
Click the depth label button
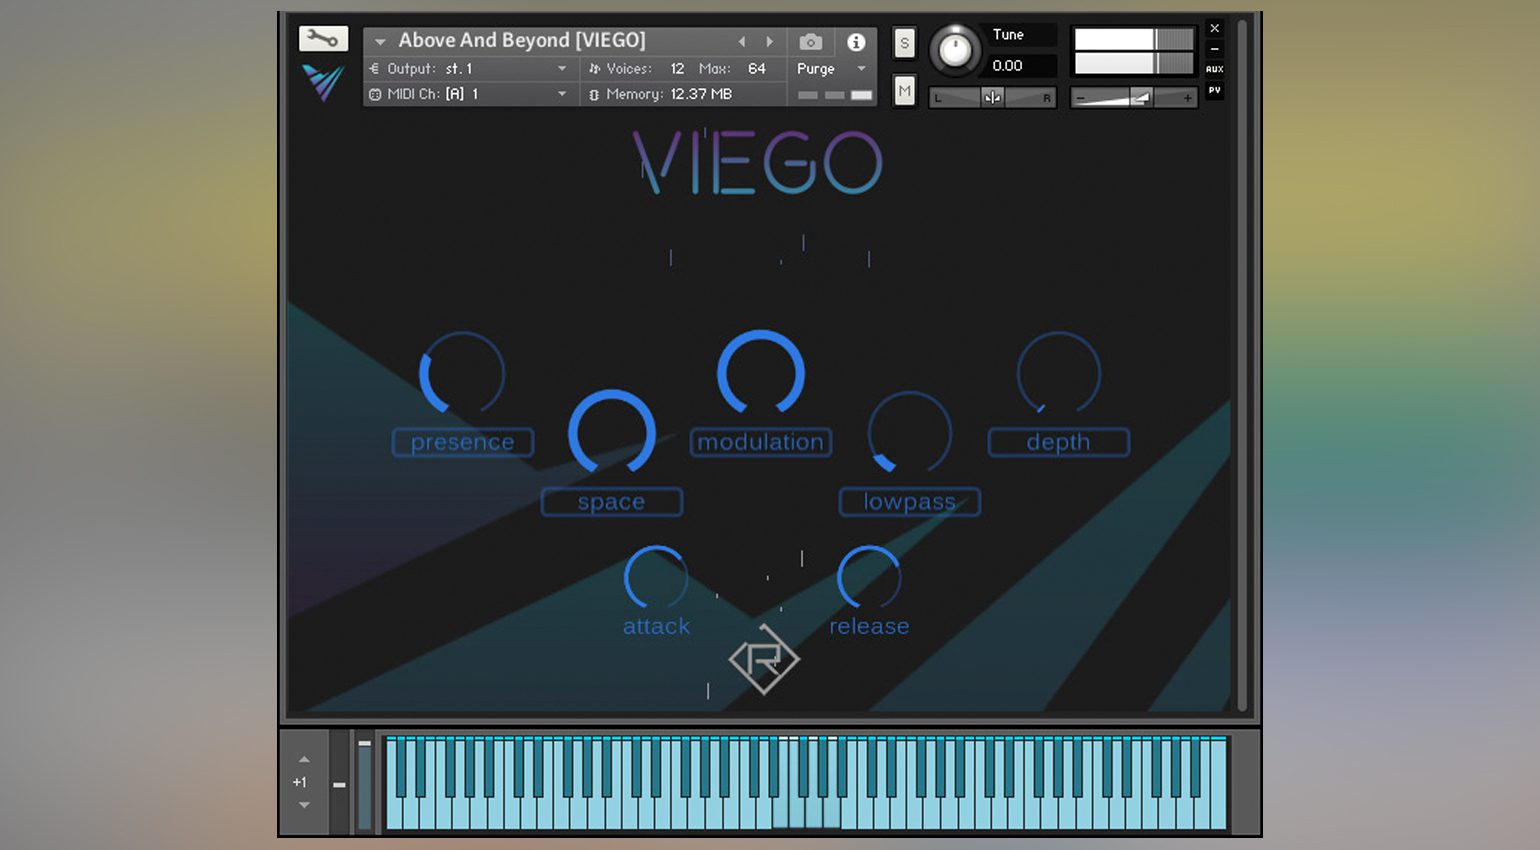point(1058,442)
